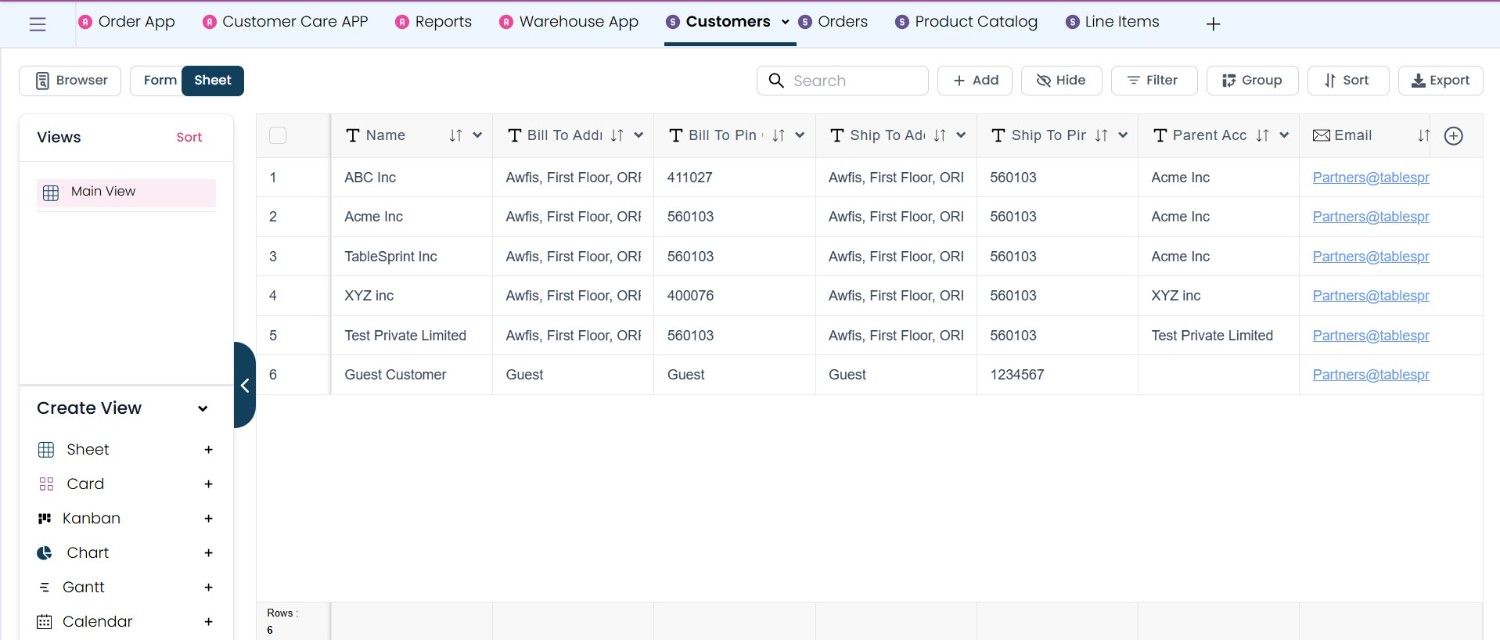Add a Chart view with plus icon
1500x640 pixels.
coord(209,553)
